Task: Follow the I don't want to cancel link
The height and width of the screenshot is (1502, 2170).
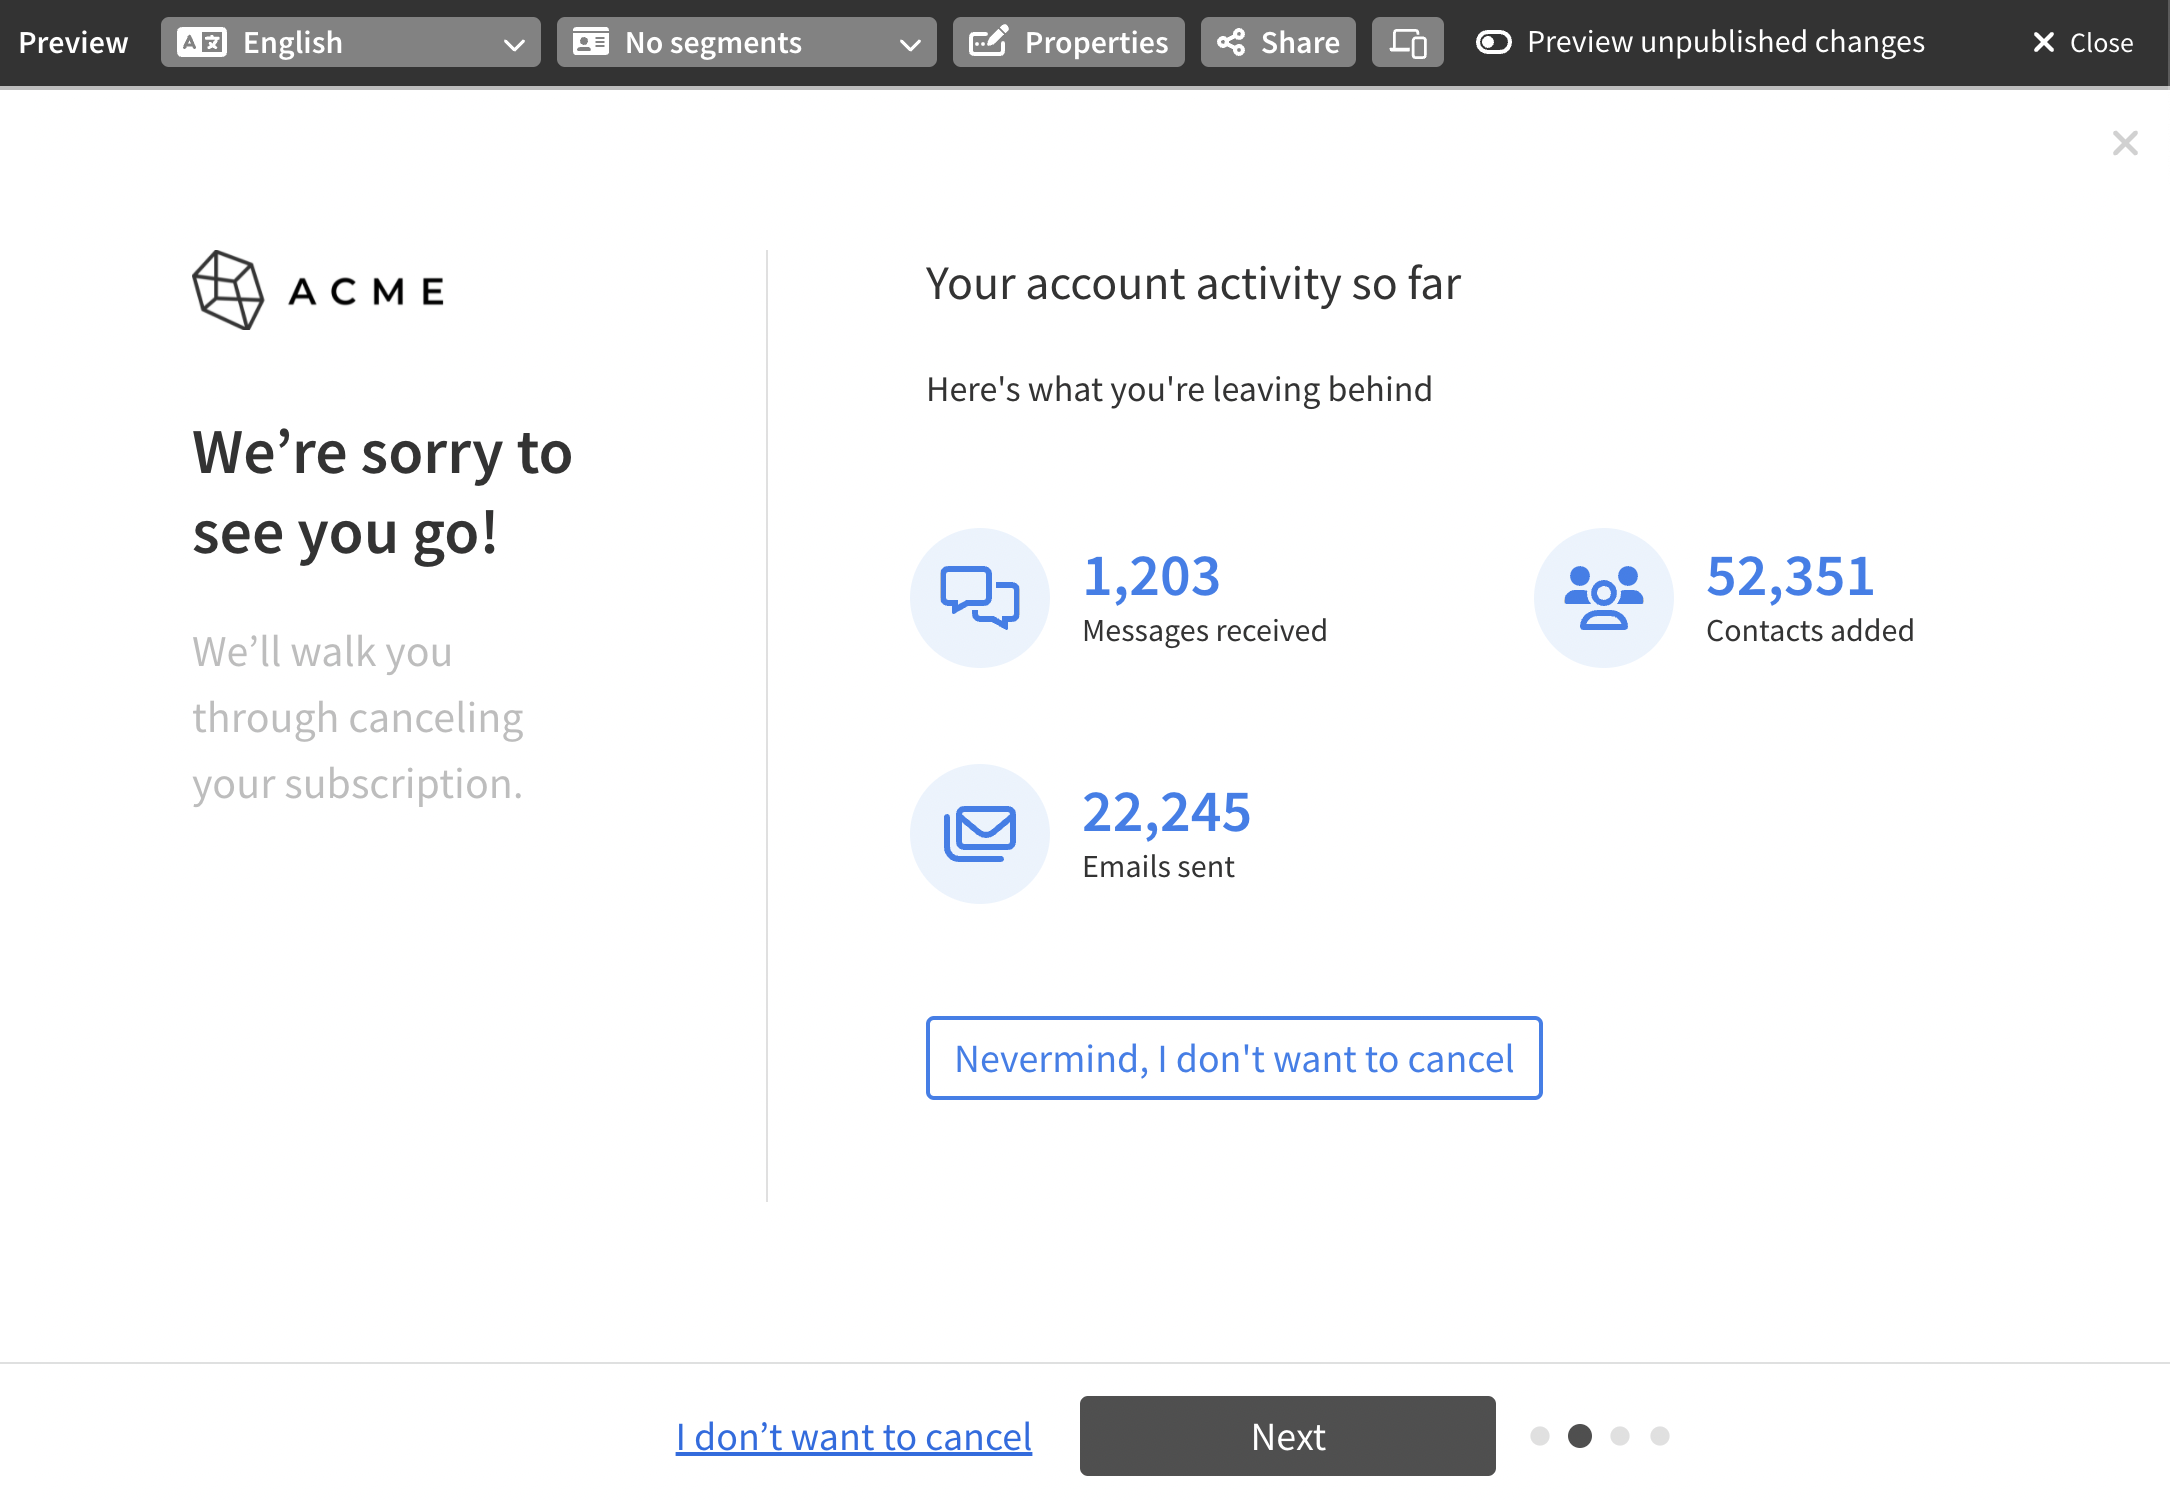Action: click(853, 1436)
